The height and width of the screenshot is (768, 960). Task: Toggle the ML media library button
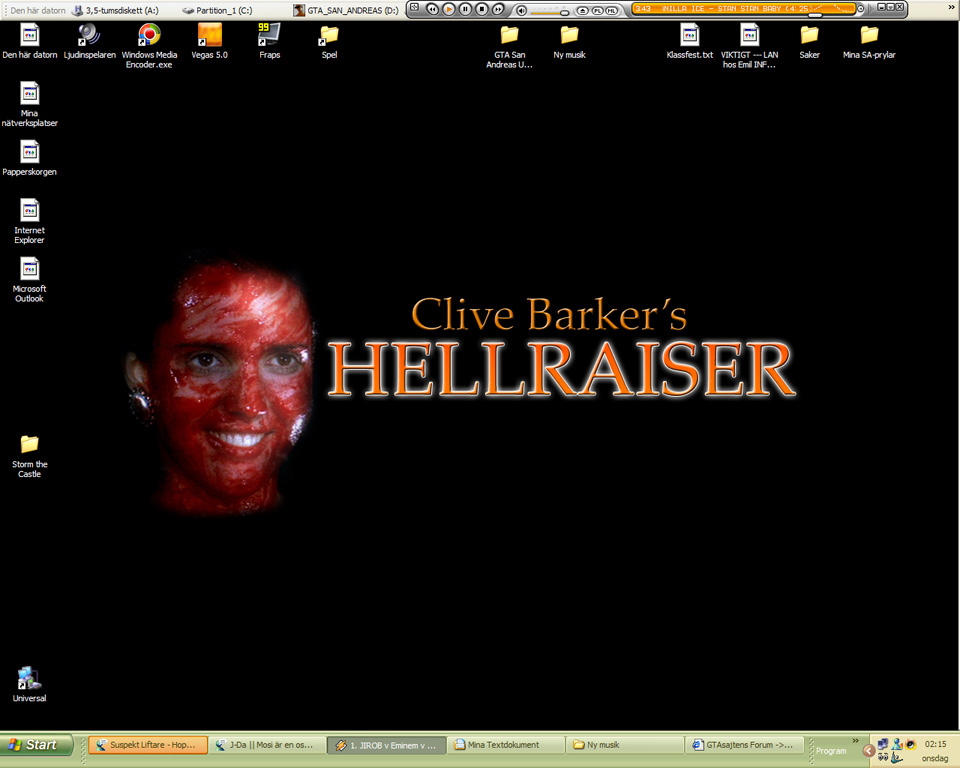[612, 10]
